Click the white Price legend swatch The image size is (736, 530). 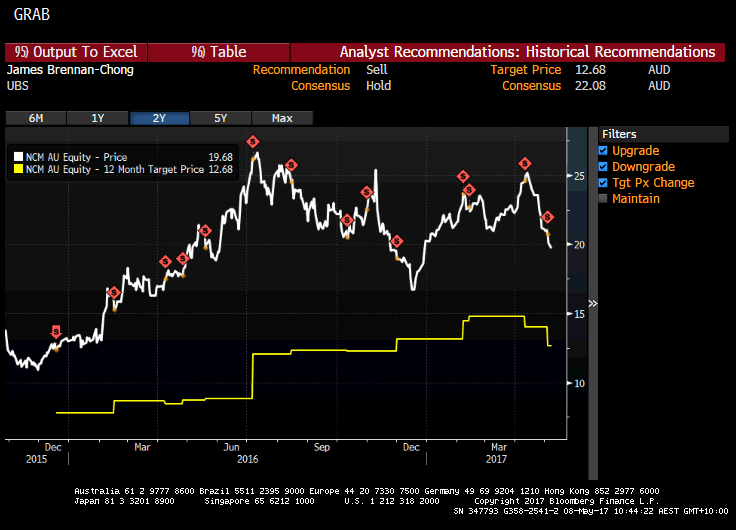pyautogui.click(x=18, y=157)
